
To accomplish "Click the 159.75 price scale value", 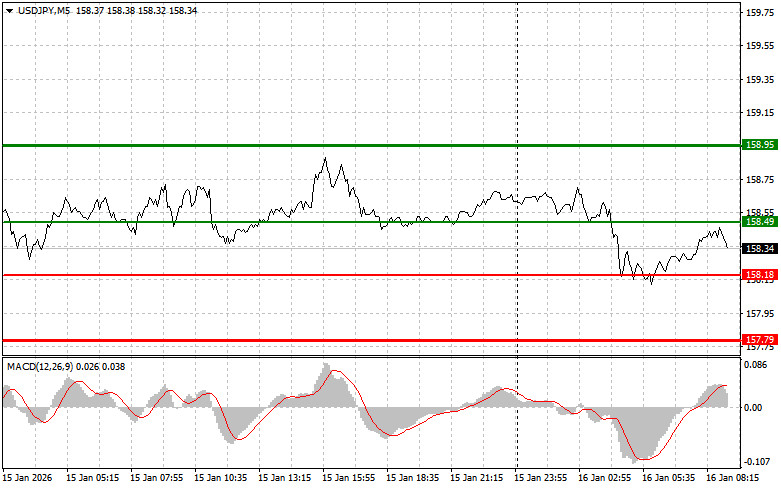I will [760, 13].
